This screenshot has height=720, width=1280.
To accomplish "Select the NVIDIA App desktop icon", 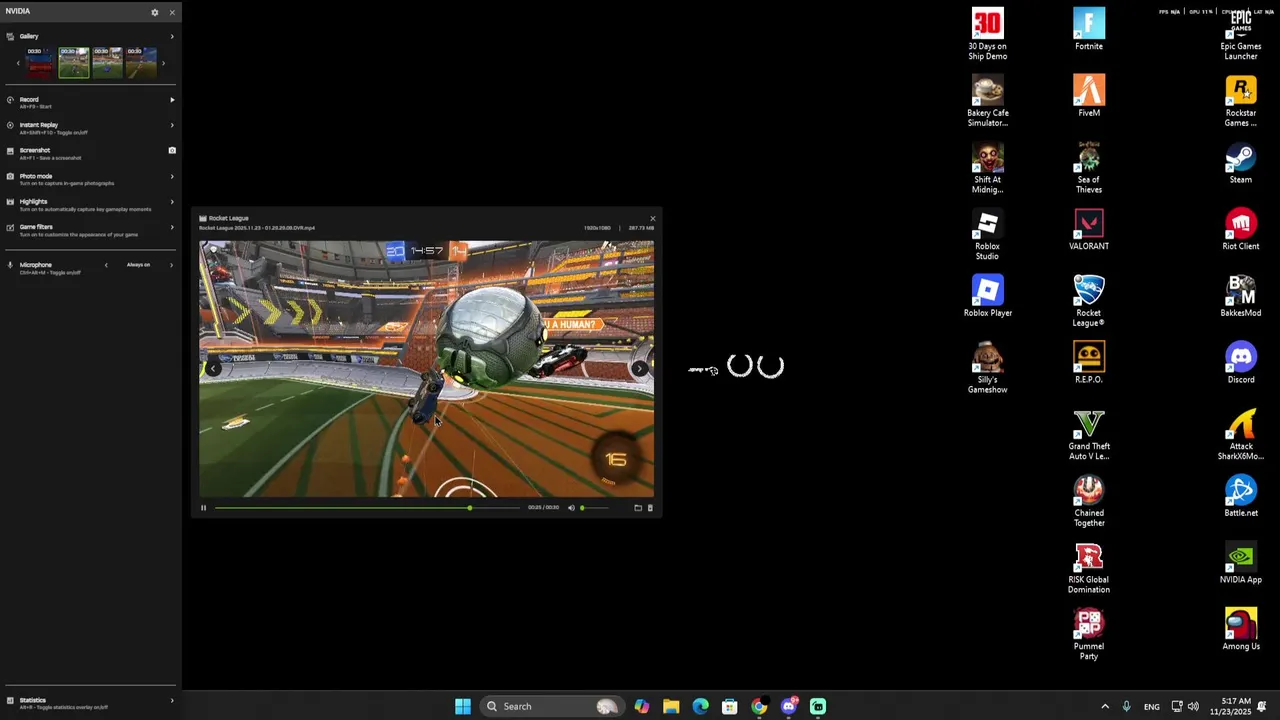I will 1241,563.
